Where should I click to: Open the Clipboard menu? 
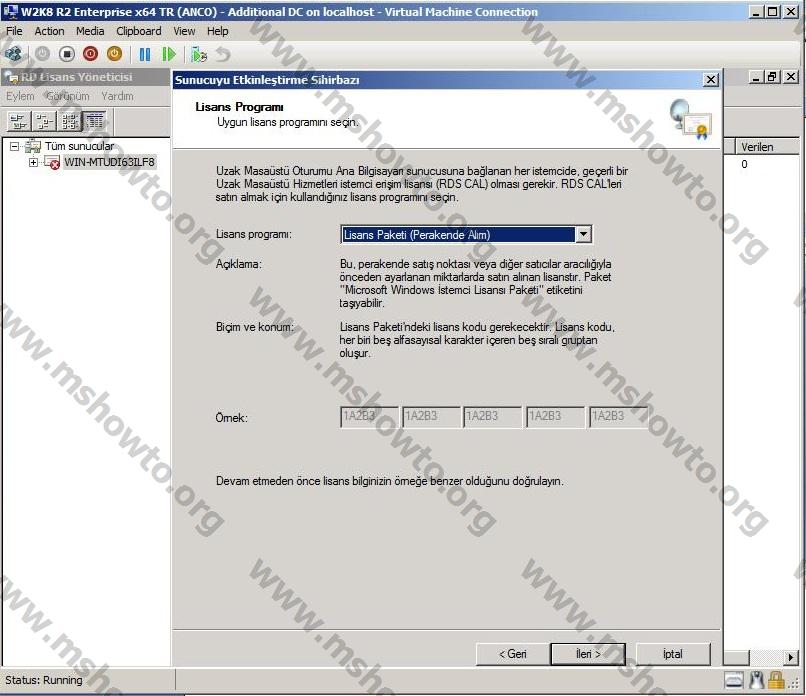(139, 31)
